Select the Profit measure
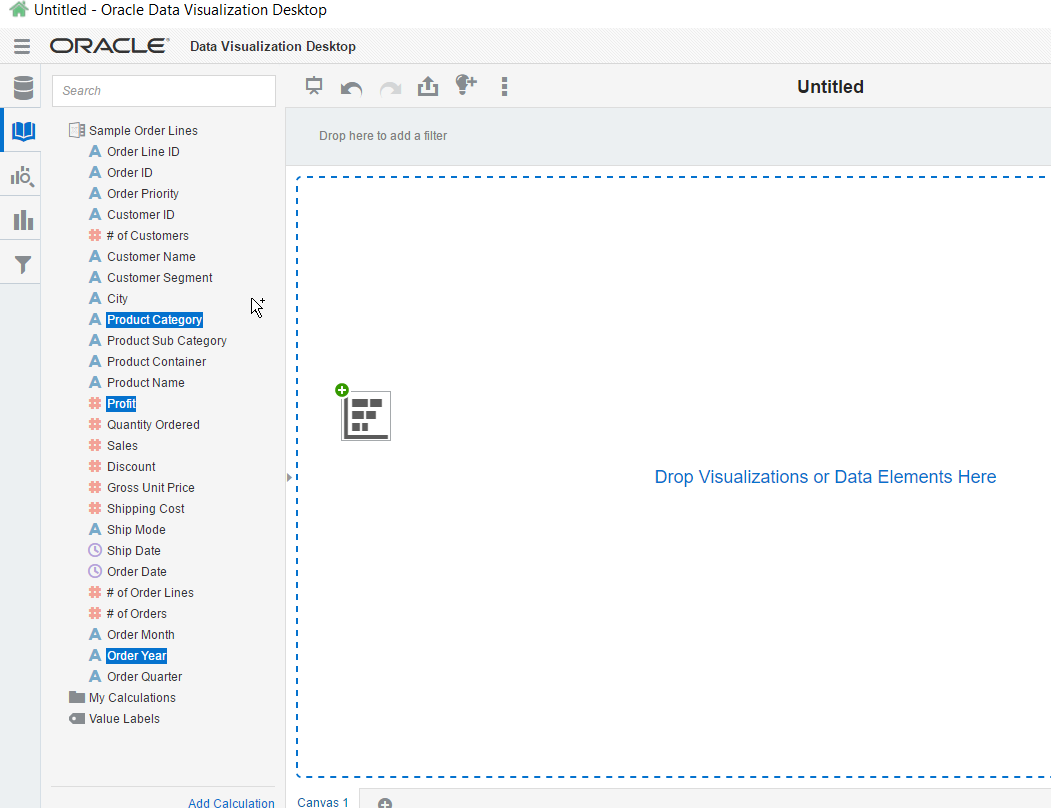1051x808 pixels. click(121, 403)
